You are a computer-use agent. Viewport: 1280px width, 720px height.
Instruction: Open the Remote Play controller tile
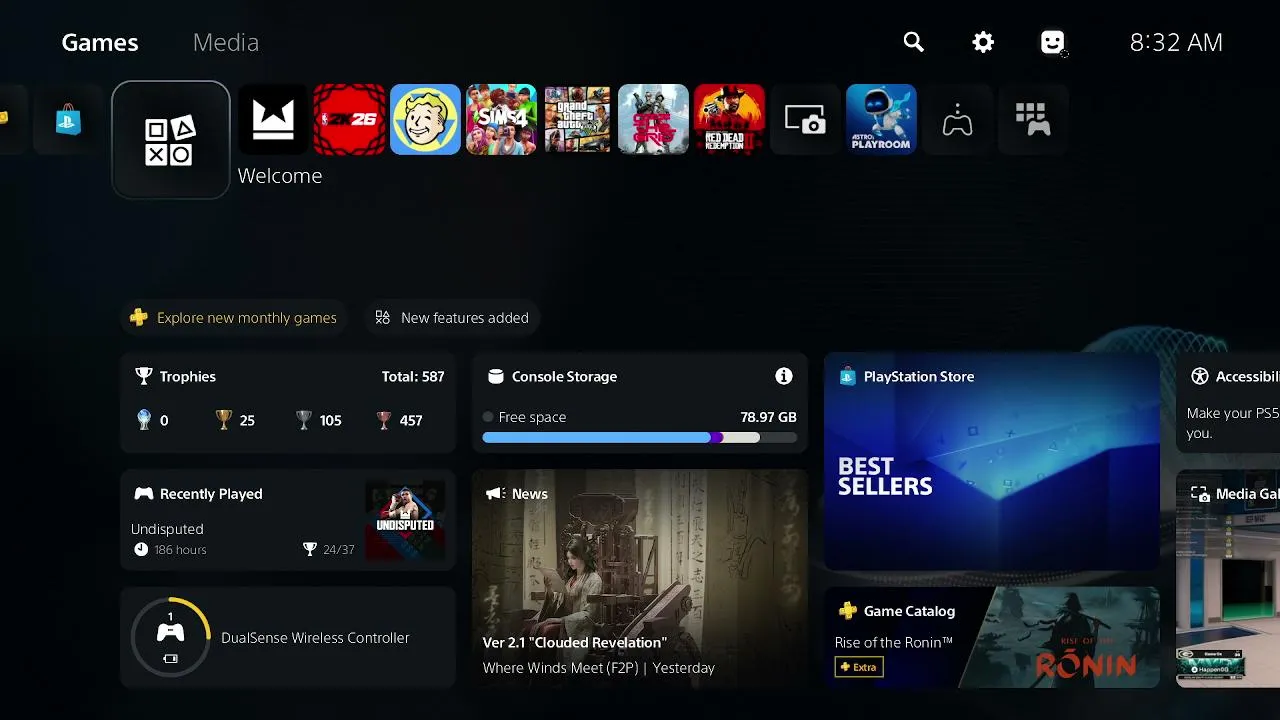tap(957, 120)
